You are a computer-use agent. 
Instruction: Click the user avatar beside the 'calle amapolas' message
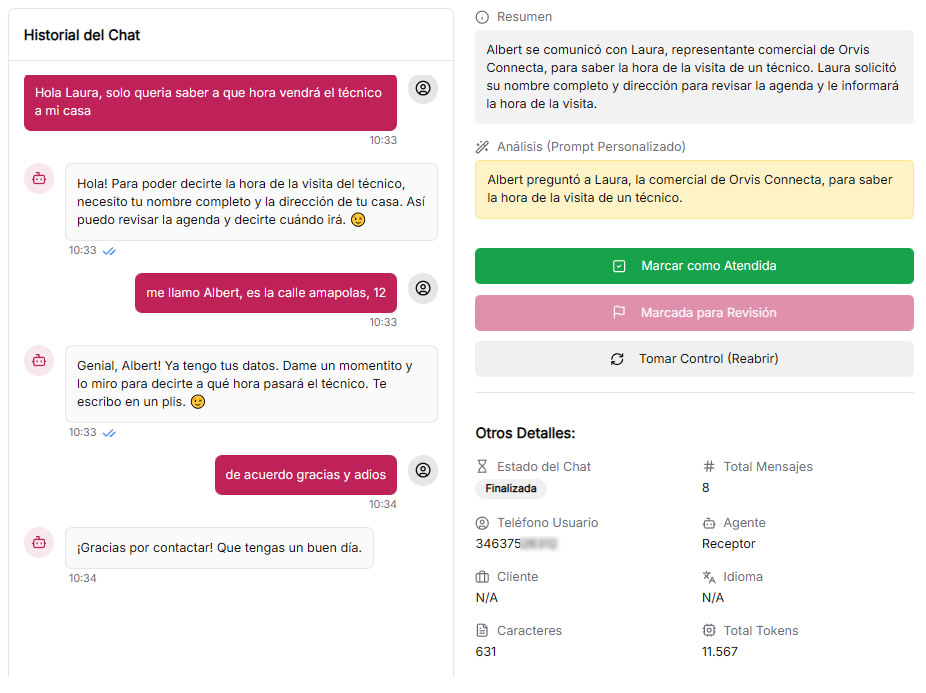(x=423, y=289)
